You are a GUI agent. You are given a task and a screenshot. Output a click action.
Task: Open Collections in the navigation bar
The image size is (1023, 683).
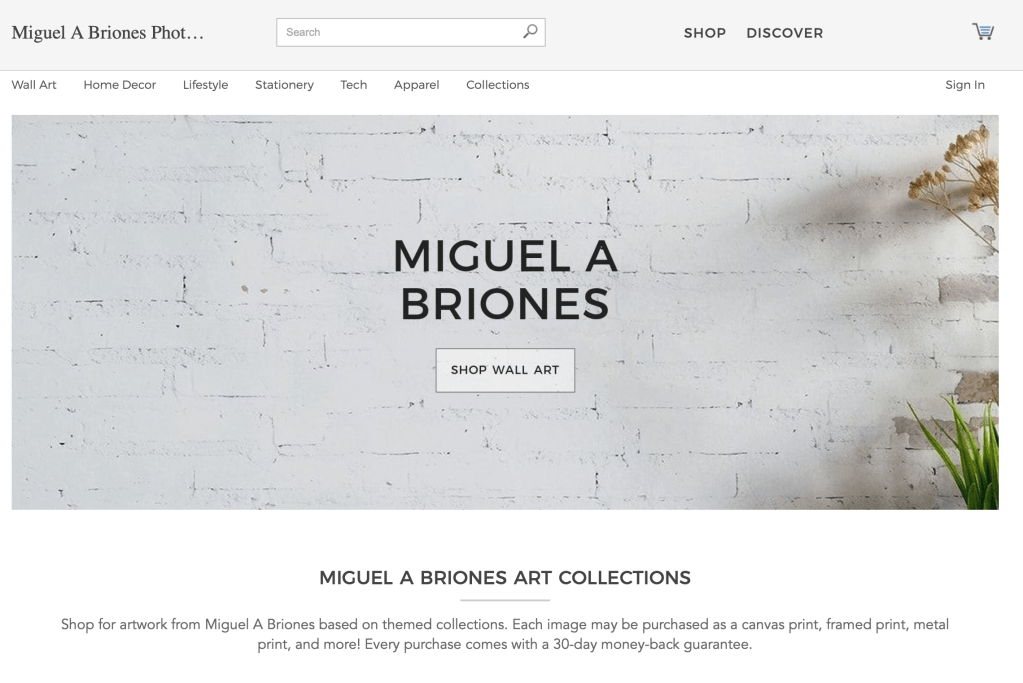pos(498,85)
